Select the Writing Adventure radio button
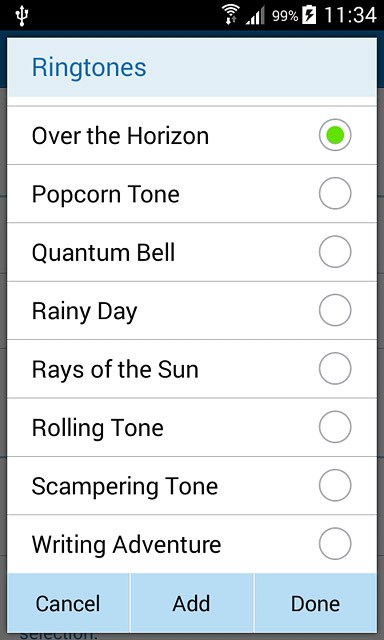 coord(335,544)
